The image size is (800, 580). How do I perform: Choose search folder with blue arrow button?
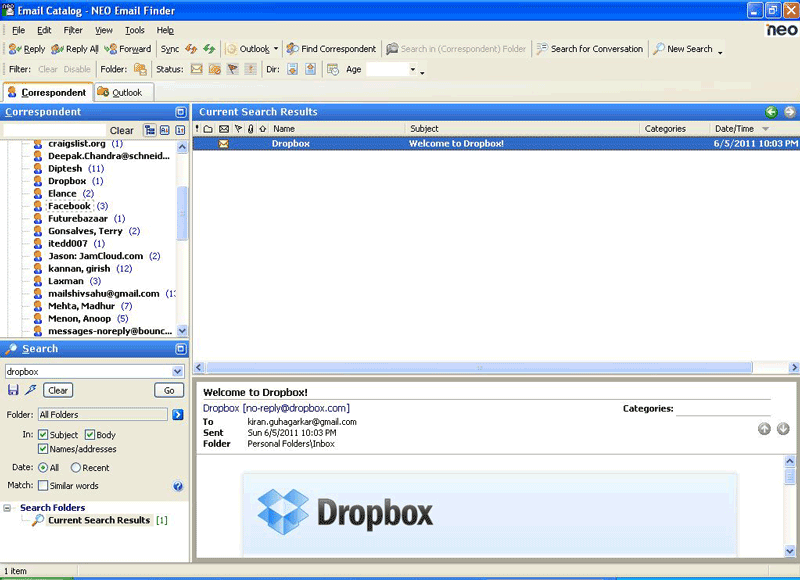[x=178, y=415]
